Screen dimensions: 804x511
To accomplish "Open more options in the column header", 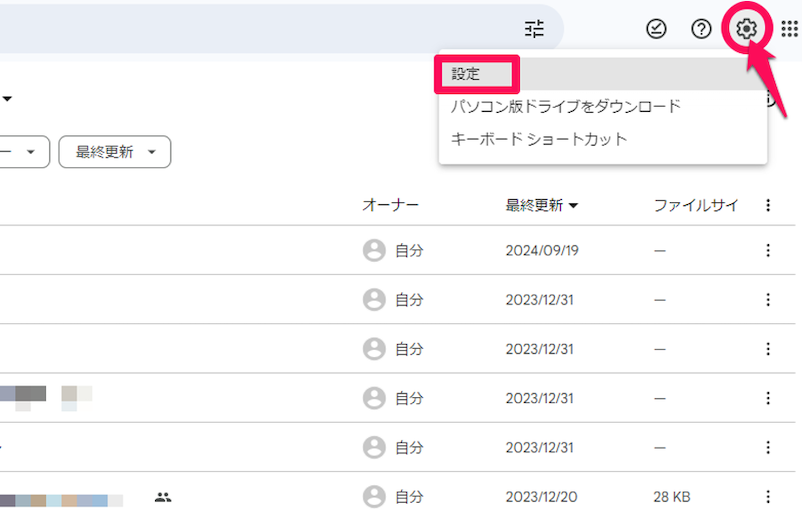I will coord(768,205).
